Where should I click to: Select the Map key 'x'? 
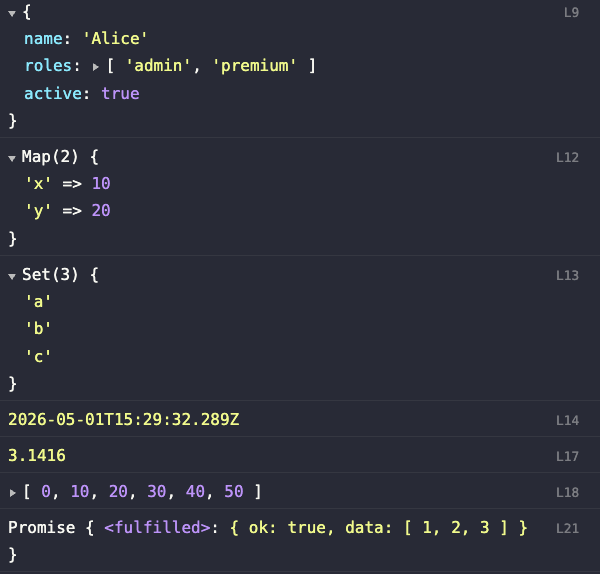point(38,184)
